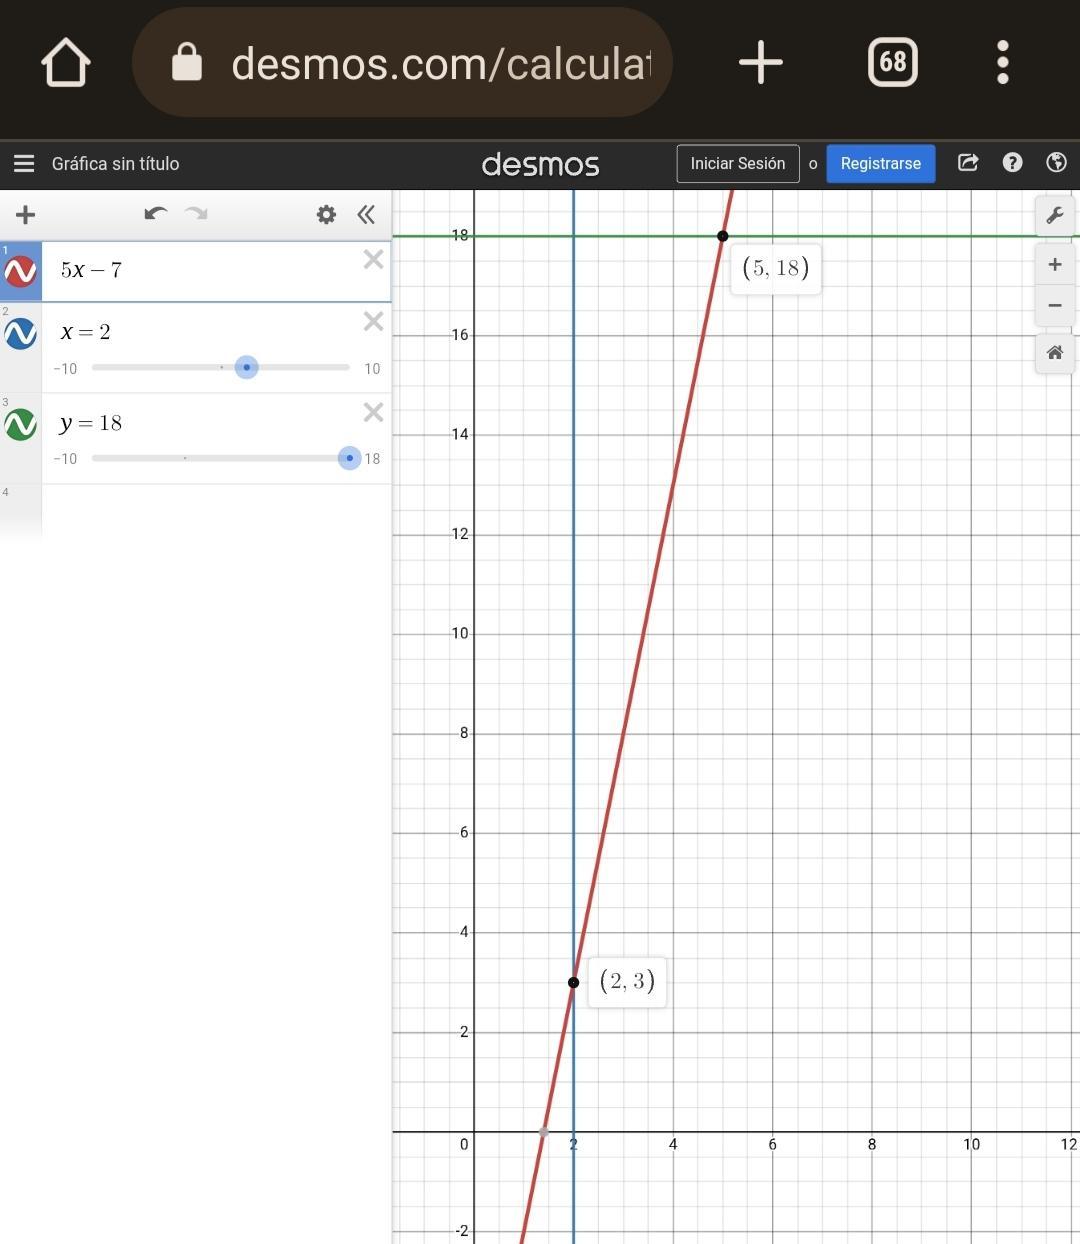Collapse the expression list panel
The image size is (1080, 1244).
coord(366,214)
